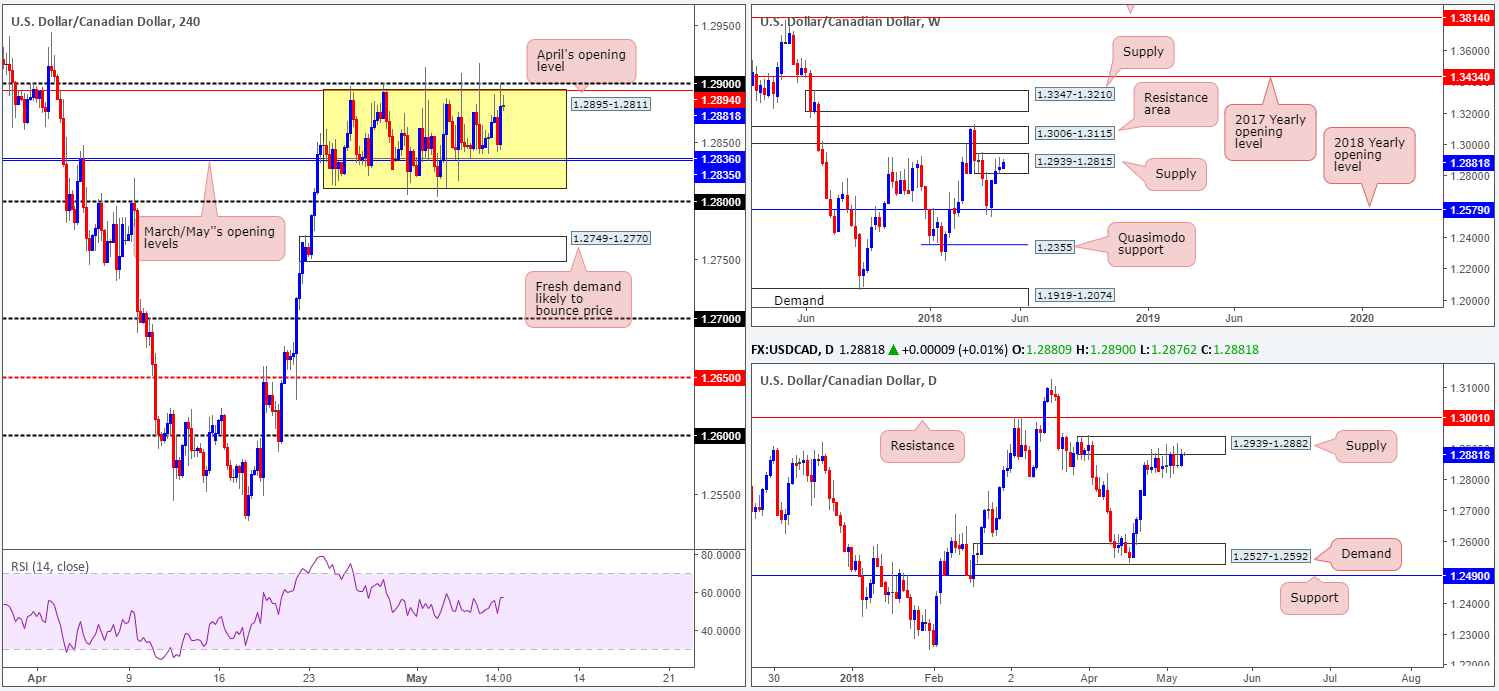
Task: Click the red 1.34340 price tag
Action: point(1468,77)
